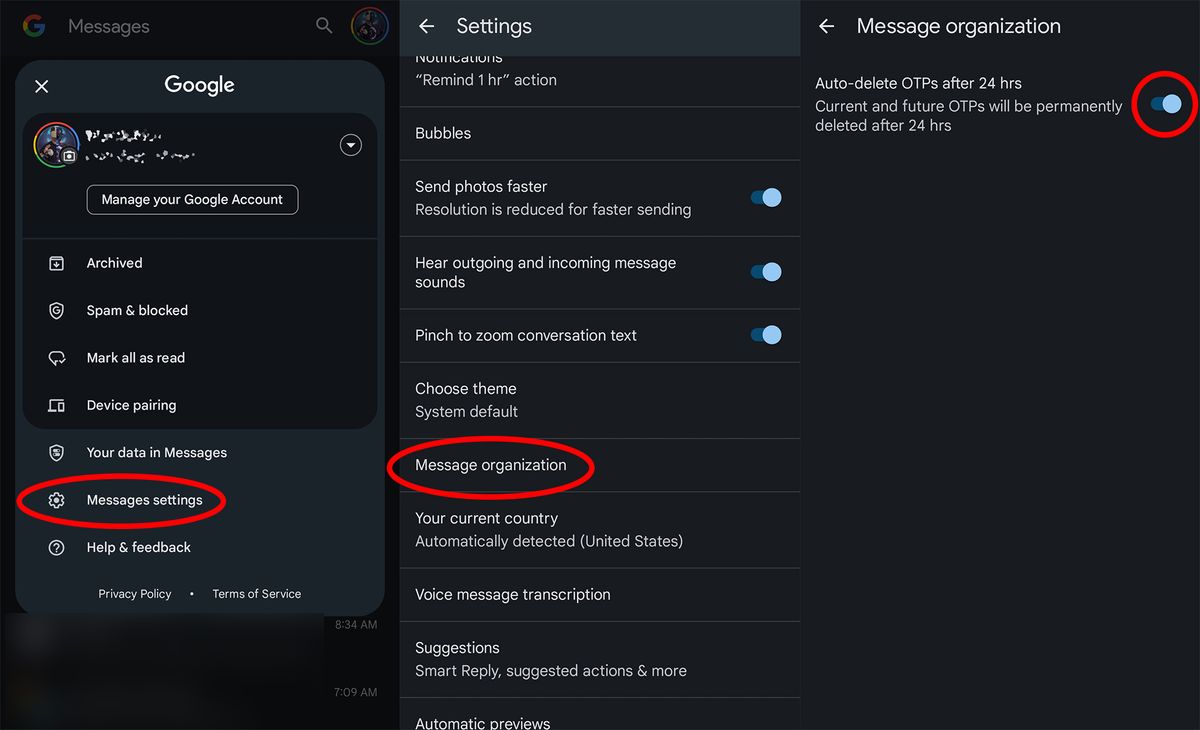Open the Help & feedback icon
Viewport: 1200px width, 730px height.
click(57, 548)
